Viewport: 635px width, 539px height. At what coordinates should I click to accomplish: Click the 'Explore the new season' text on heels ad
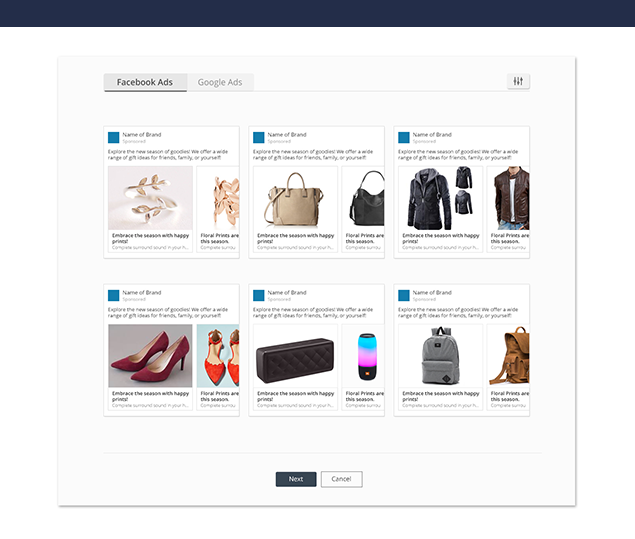(168, 313)
